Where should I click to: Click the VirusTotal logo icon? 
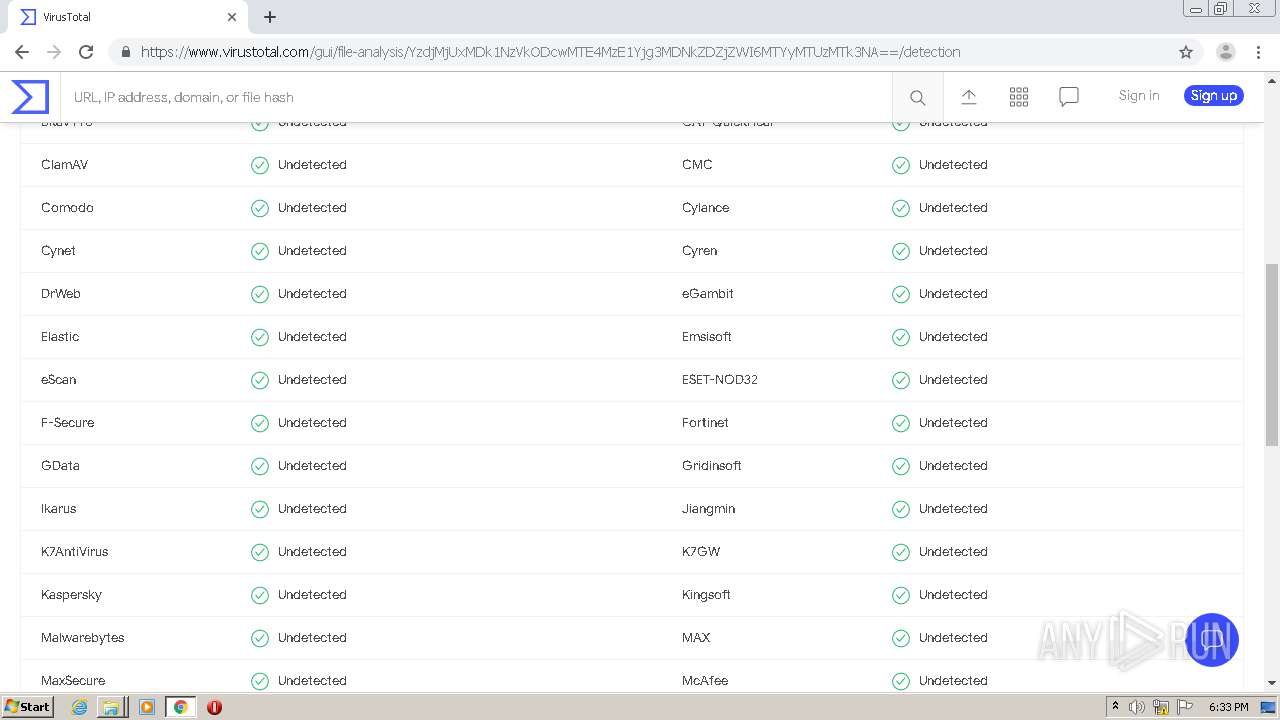click(30, 97)
